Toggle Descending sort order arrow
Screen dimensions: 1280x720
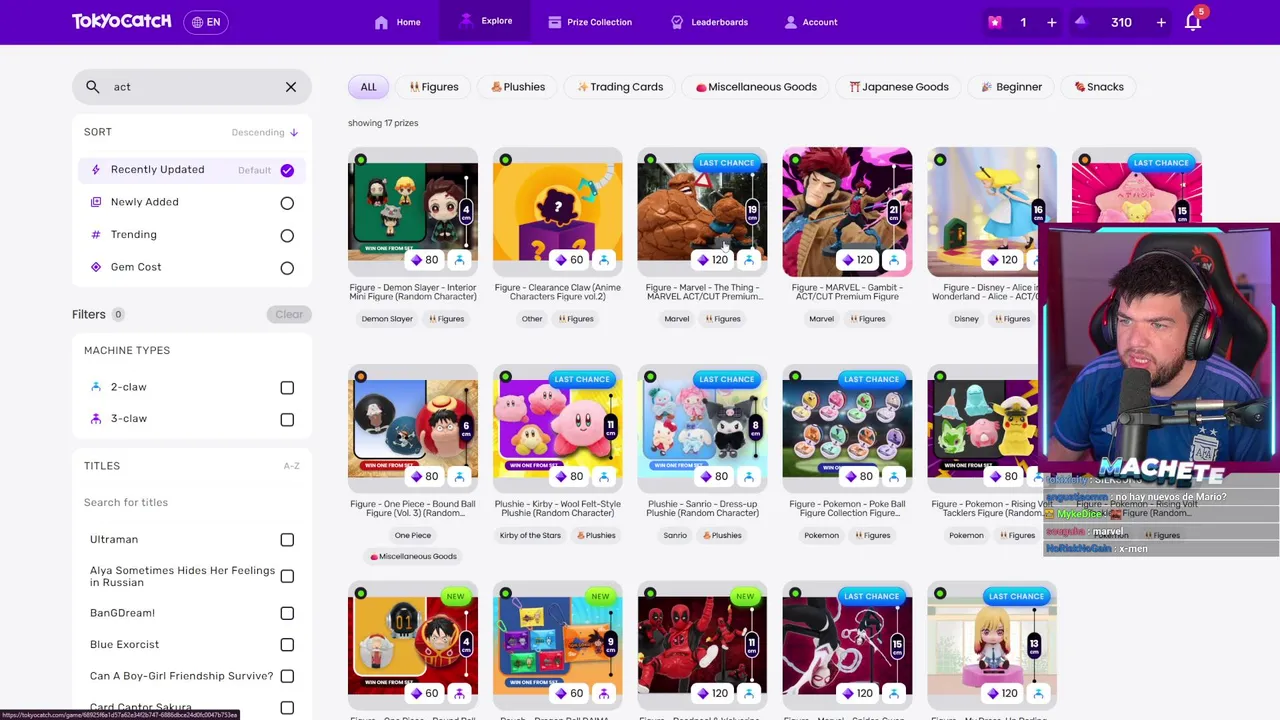(293, 132)
